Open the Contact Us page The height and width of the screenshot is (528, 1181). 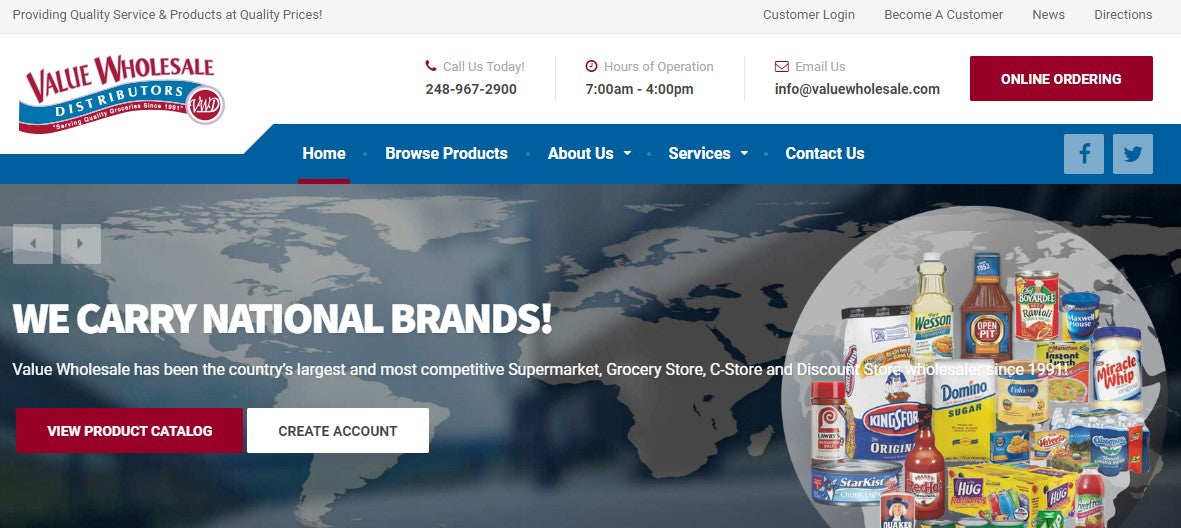(825, 154)
